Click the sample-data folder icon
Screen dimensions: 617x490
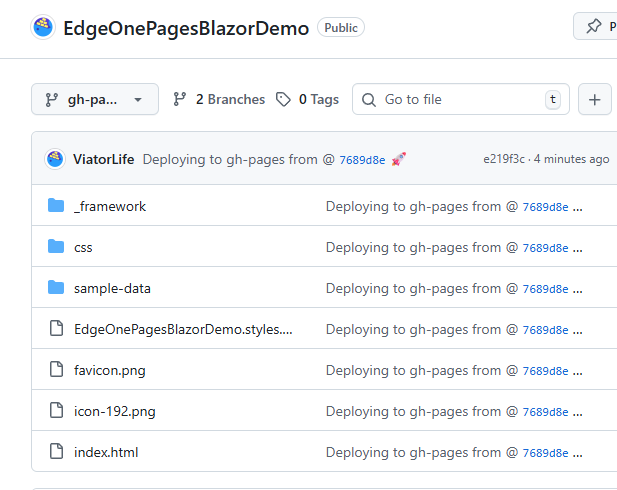tap(56, 287)
